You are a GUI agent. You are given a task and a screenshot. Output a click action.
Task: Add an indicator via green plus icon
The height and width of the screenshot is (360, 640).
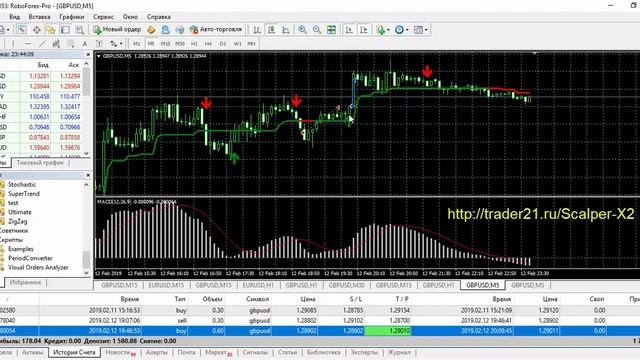point(380,29)
